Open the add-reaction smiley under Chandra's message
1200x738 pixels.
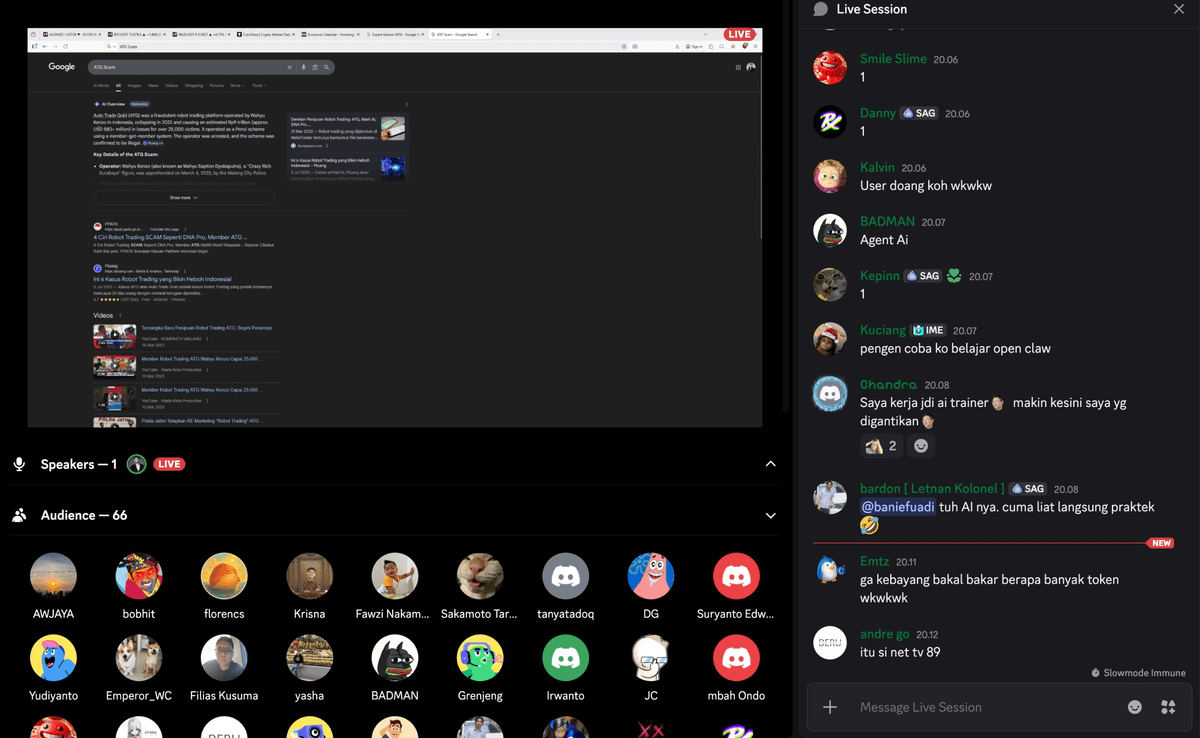click(x=921, y=445)
